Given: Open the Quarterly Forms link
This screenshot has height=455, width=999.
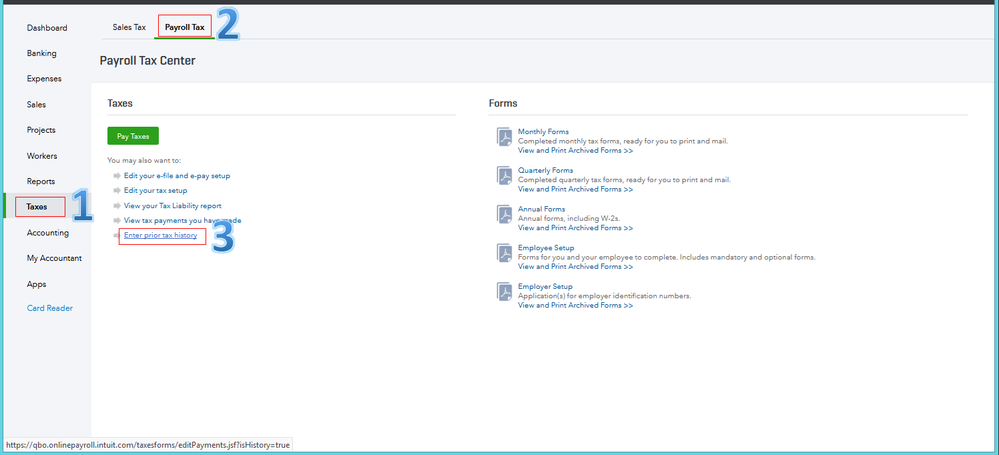Looking at the screenshot, I should coord(545,171).
